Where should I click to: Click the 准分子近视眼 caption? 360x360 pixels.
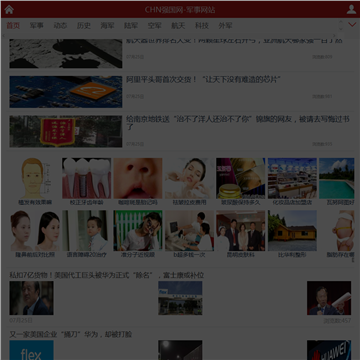pos(138,255)
